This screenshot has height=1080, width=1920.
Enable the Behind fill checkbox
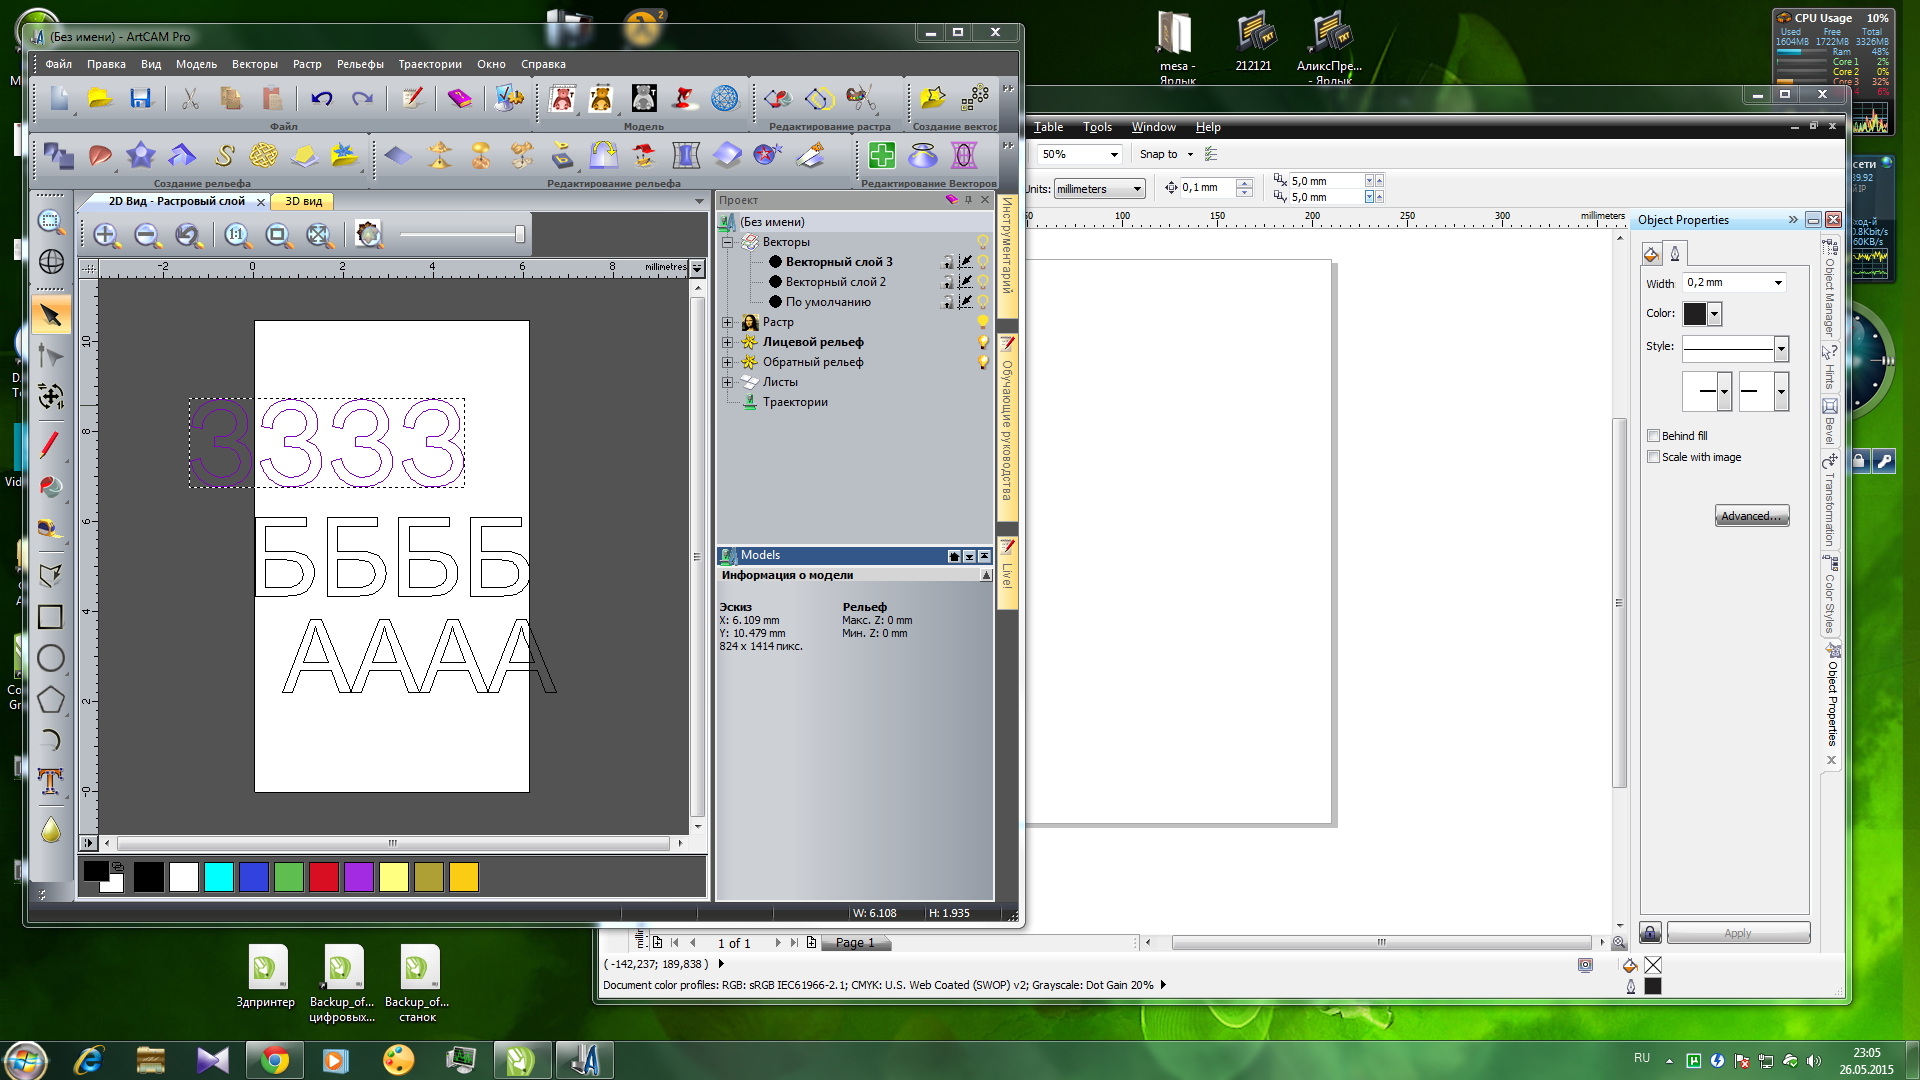1653,436
